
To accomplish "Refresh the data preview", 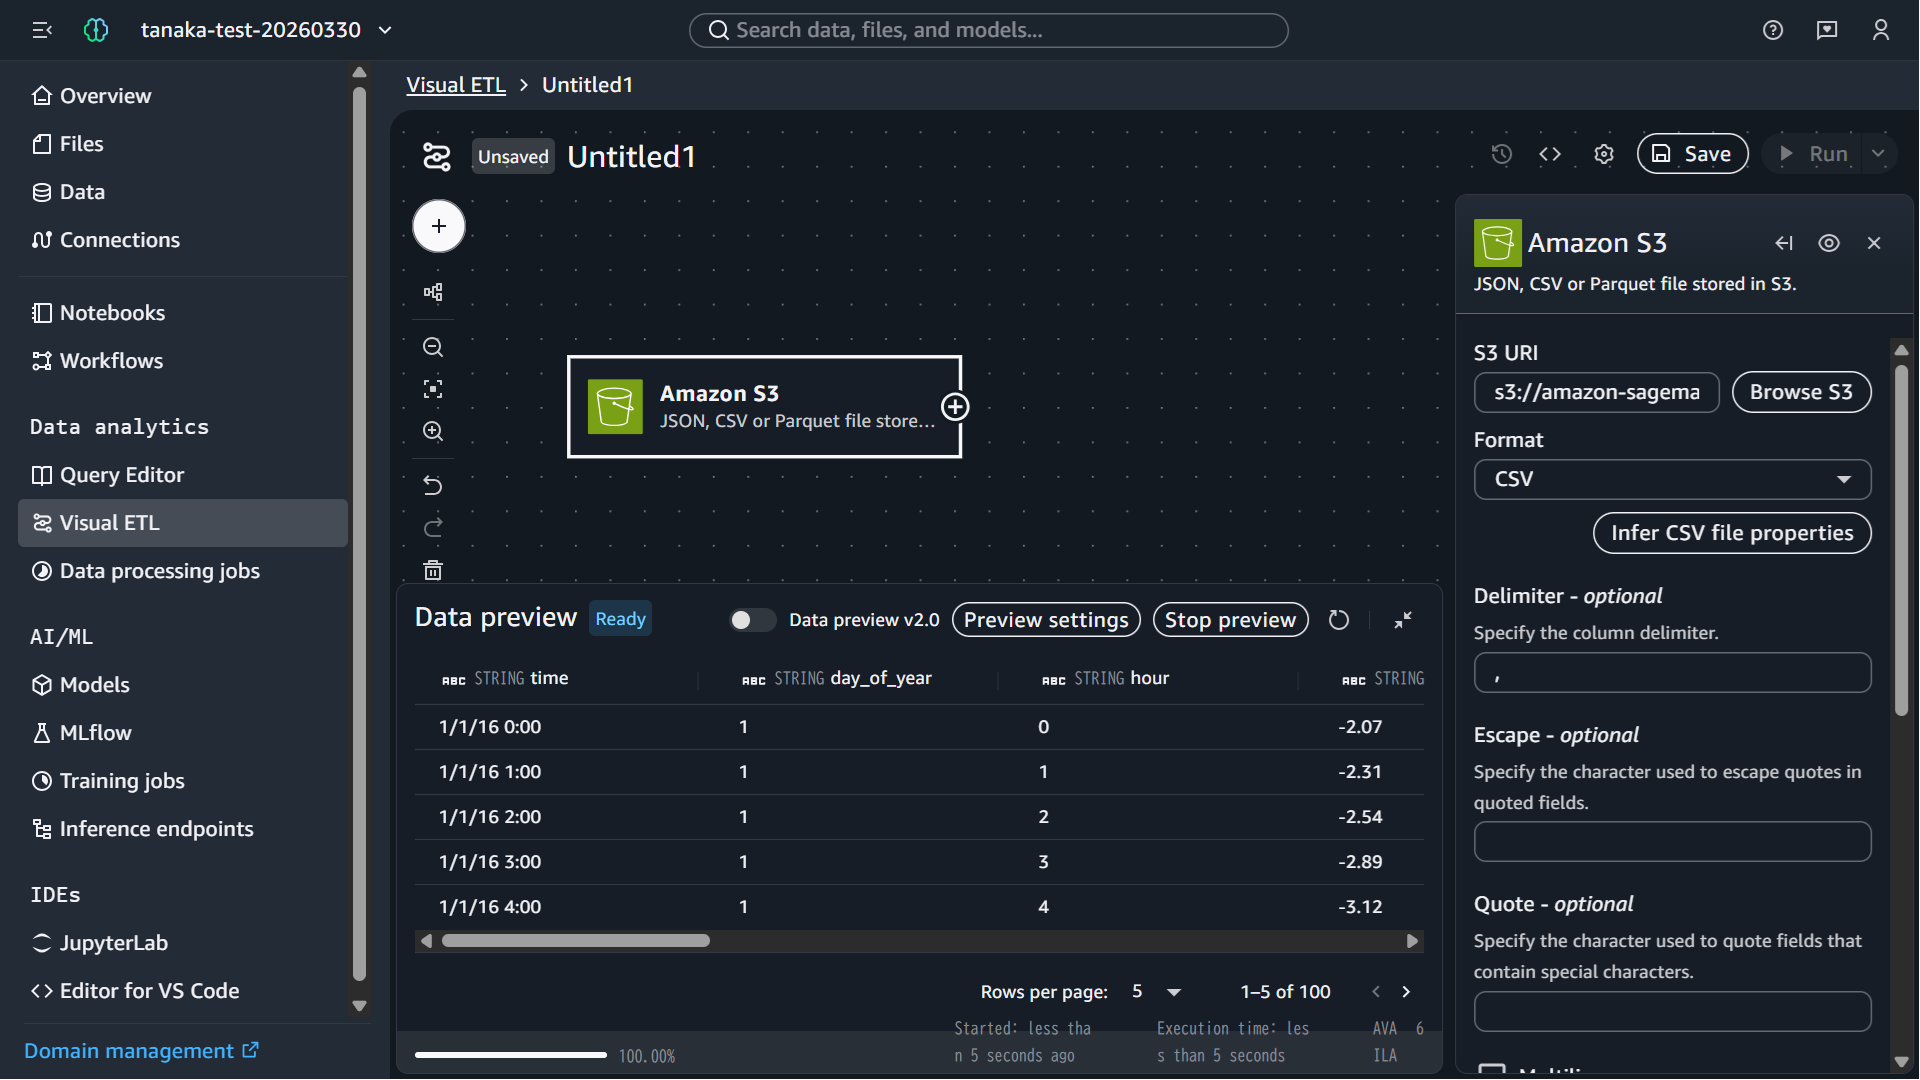I will [1339, 620].
